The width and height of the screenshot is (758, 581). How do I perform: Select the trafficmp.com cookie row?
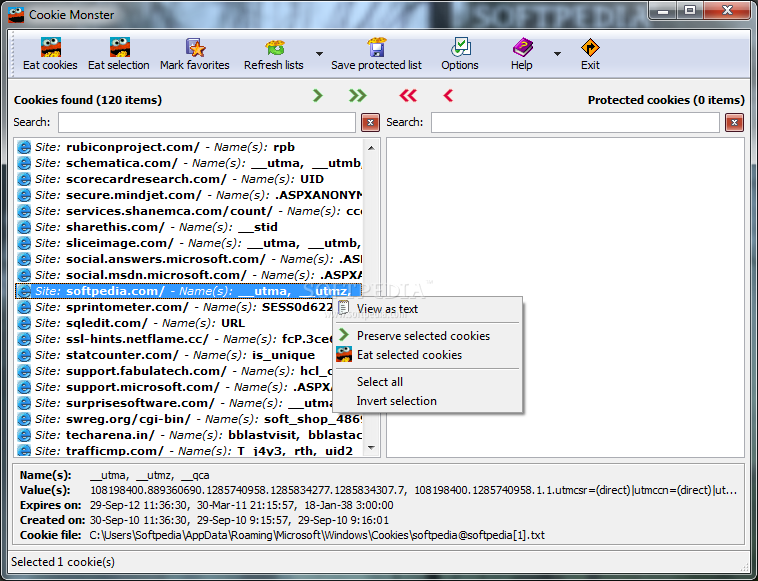coord(189,450)
